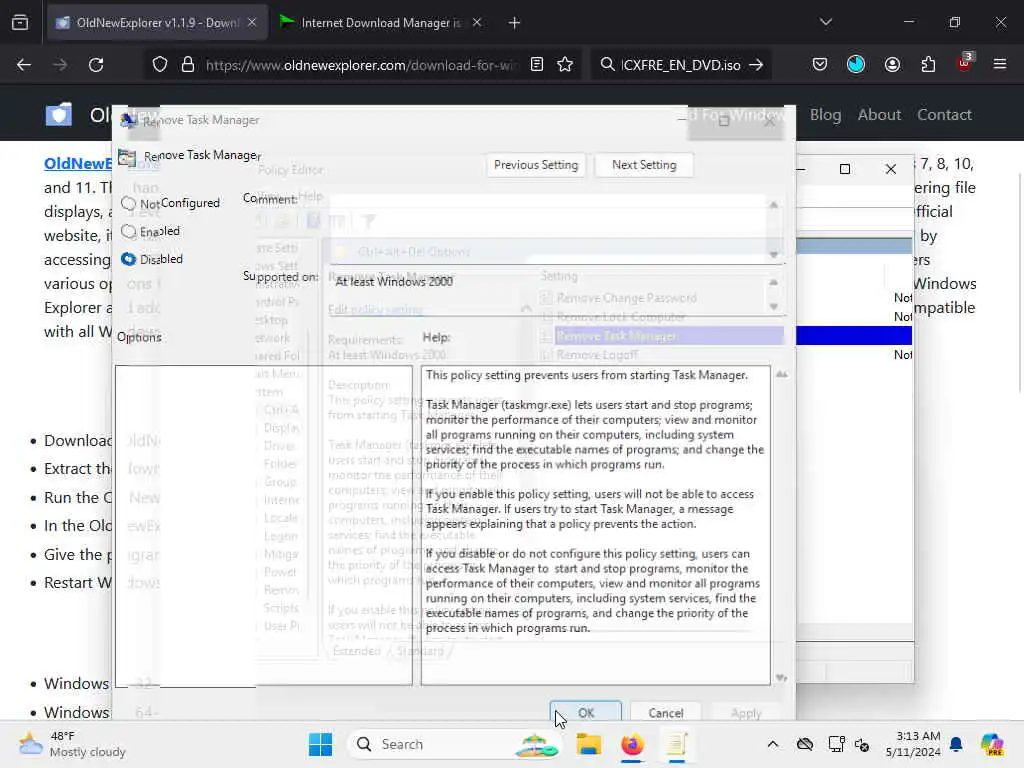Open the Contact page link

pos(944,115)
